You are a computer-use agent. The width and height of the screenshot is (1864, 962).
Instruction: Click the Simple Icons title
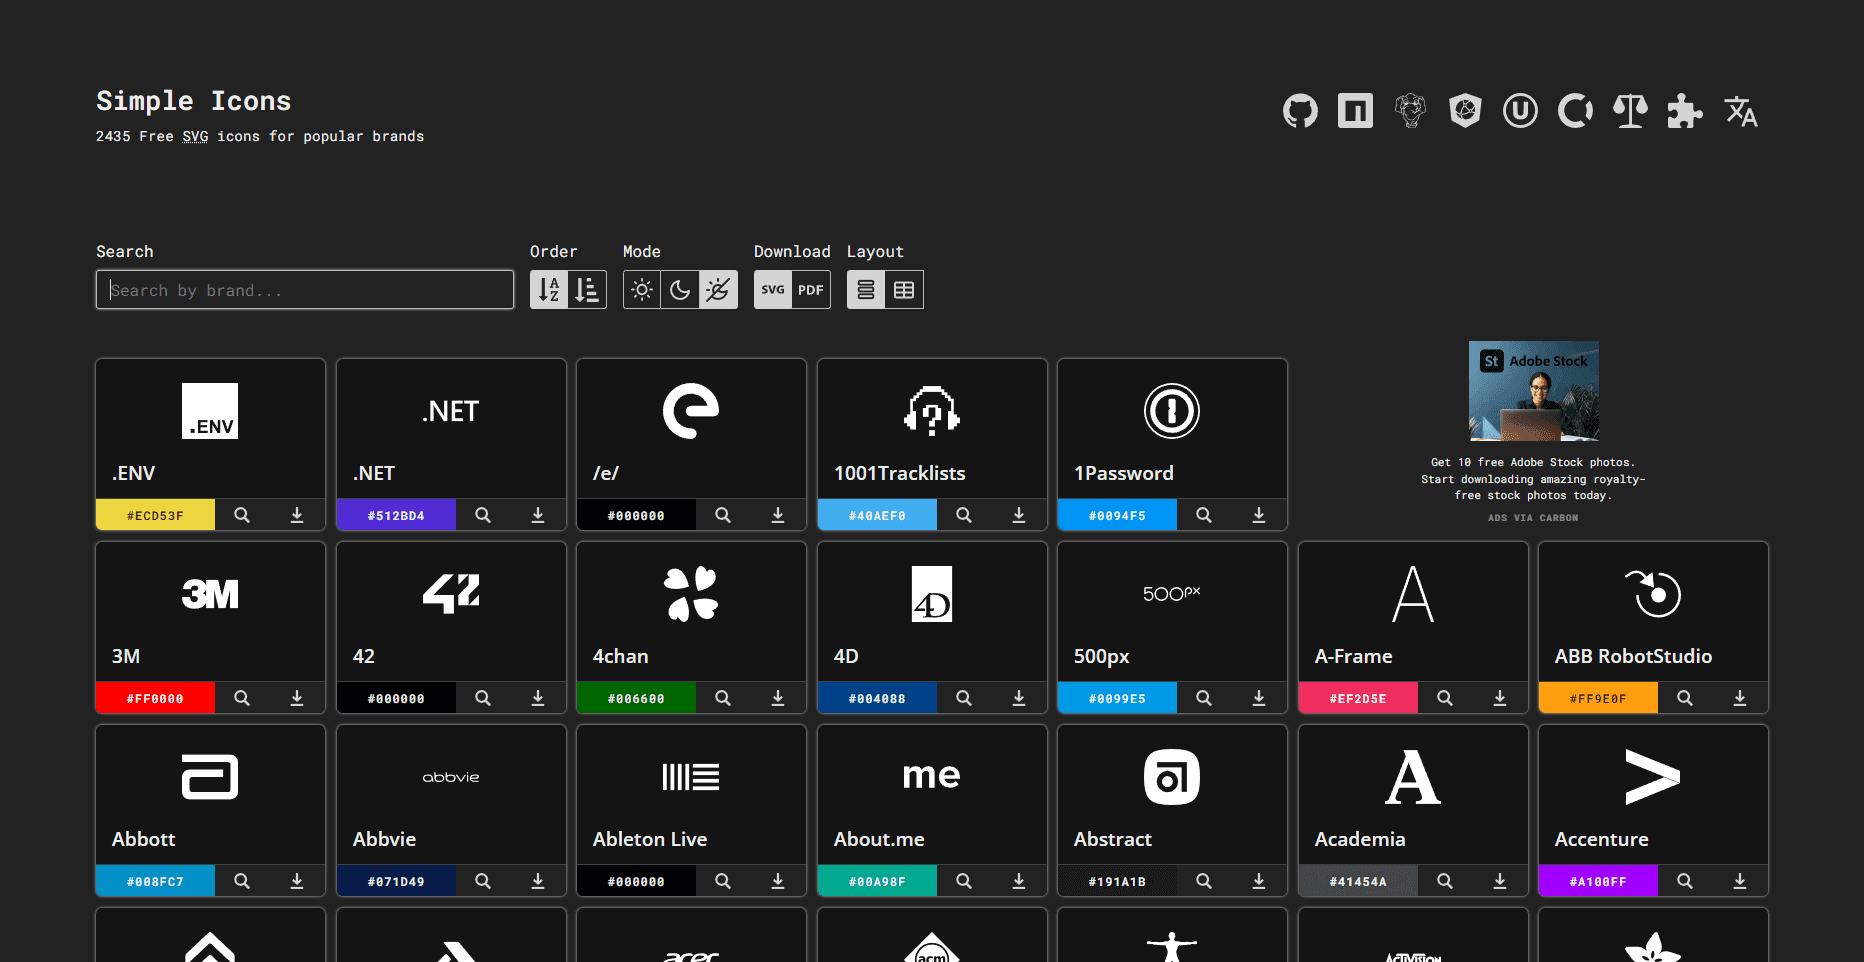pos(194,101)
